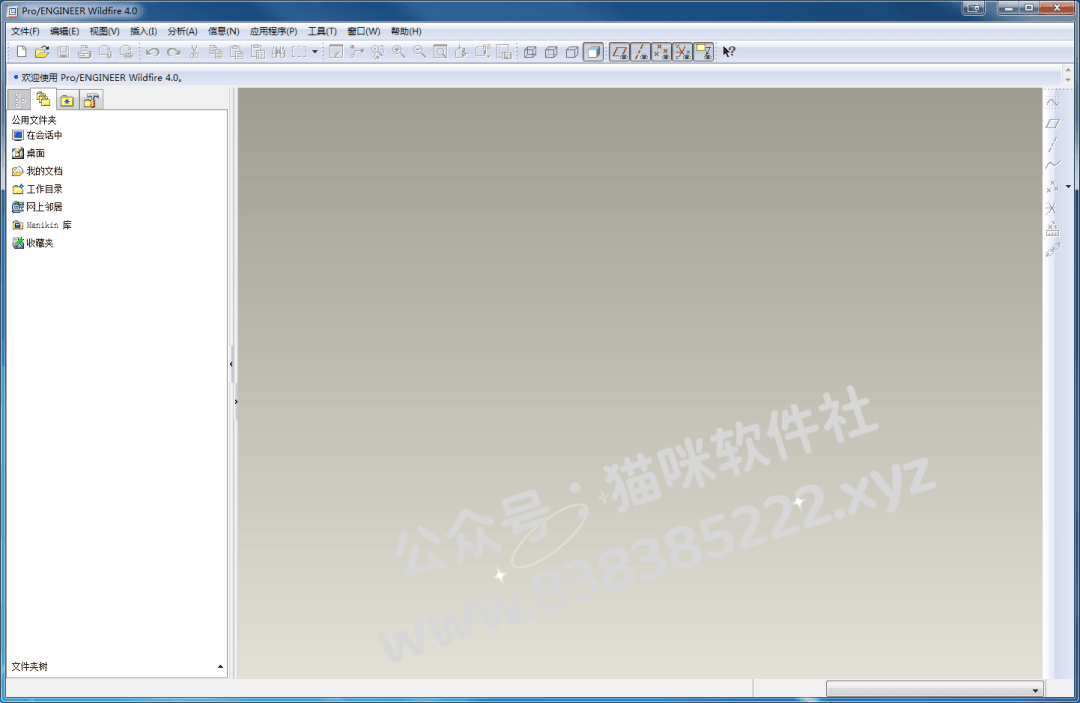
Task: Click the Zoom Out magnifier icon
Action: [x=419, y=52]
